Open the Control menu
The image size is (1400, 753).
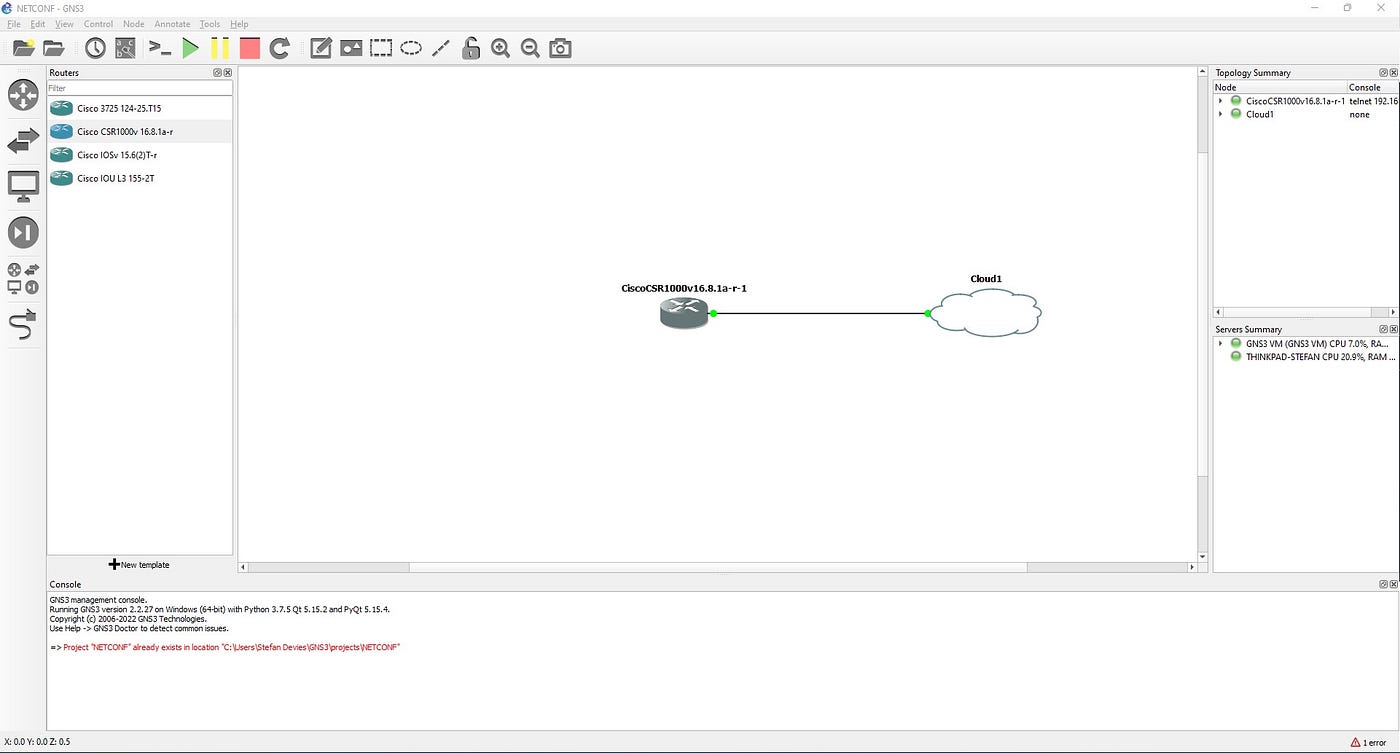coord(98,24)
